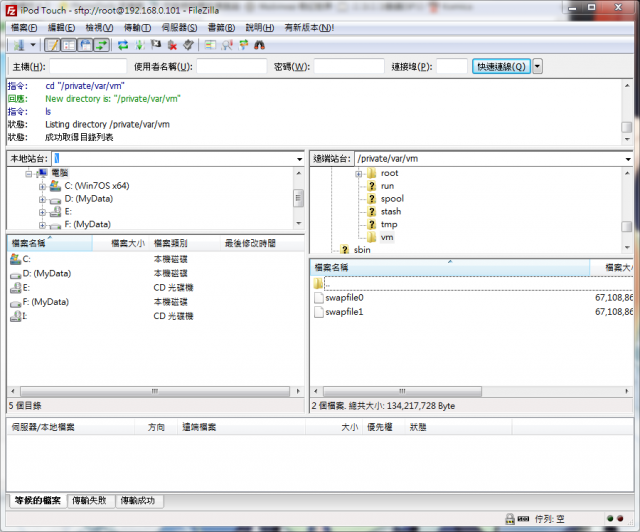Click the red activity LED in the status bar

620,519
